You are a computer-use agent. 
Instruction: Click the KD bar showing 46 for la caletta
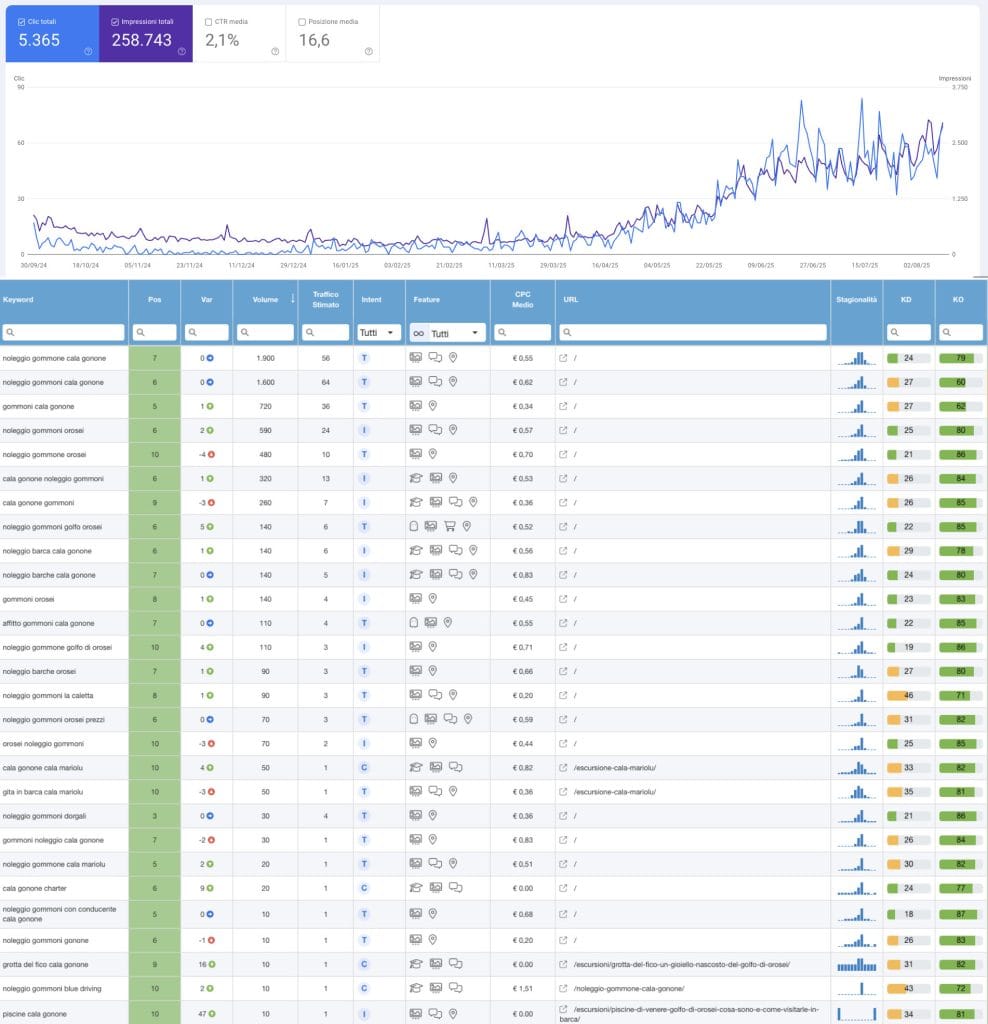coord(908,696)
